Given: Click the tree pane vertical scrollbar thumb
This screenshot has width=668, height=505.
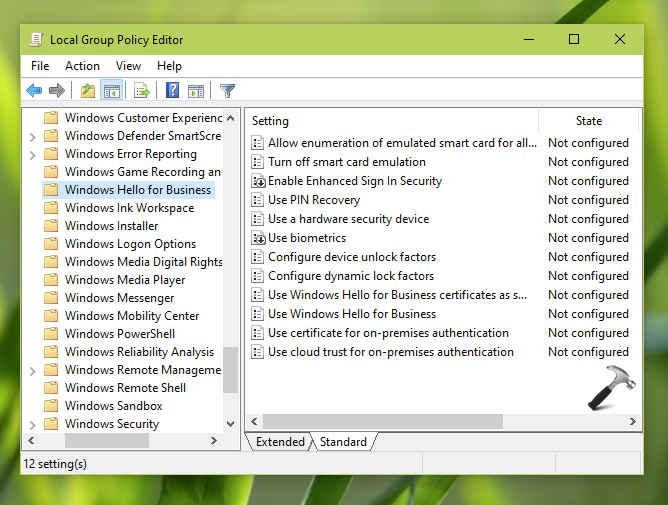Looking at the screenshot, I should point(231,370).
